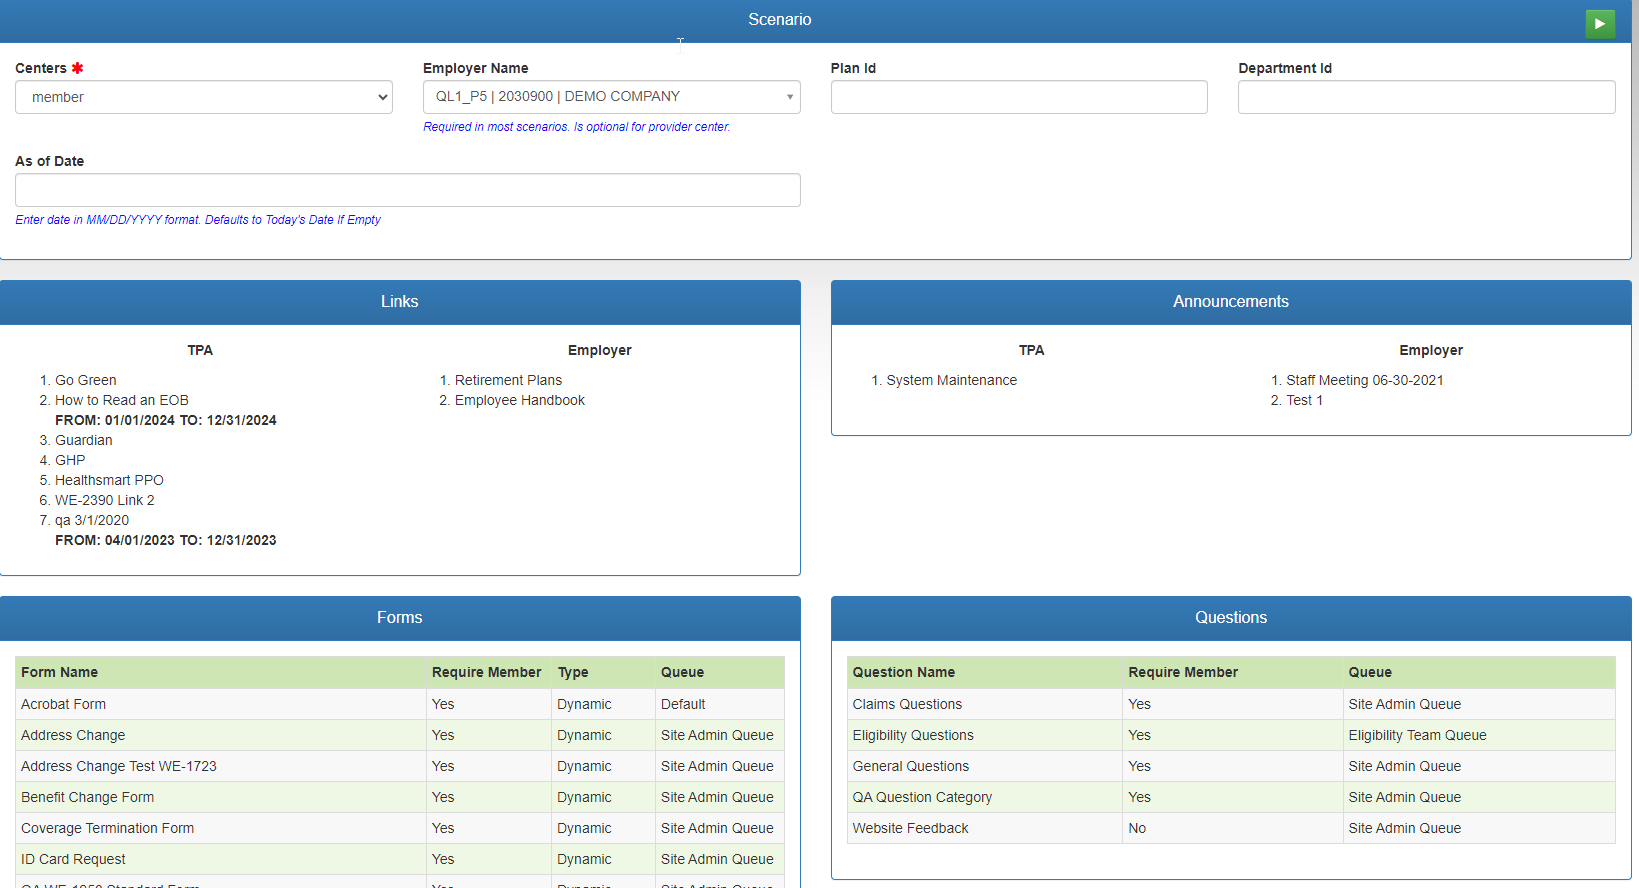The height and width of the screenshot is (888, 1639).
Task: Select the Acrobat Form row
Action: (x=63, y=704)
